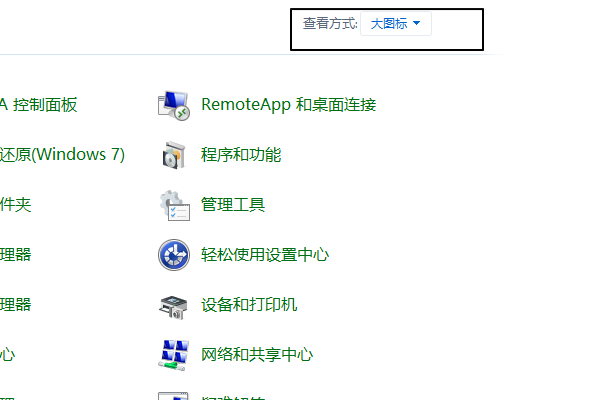Click the 管理工具 gear icon
The height and width of the screenshot is (400, 600).
(x=174, y=205)
